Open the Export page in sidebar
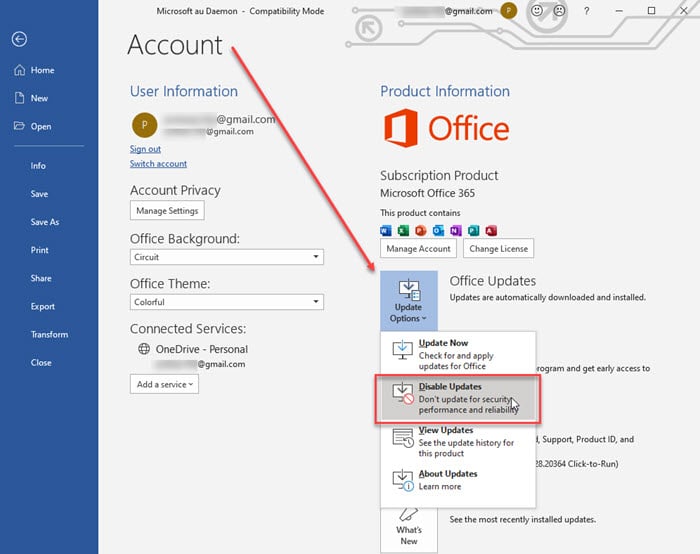 43,306
